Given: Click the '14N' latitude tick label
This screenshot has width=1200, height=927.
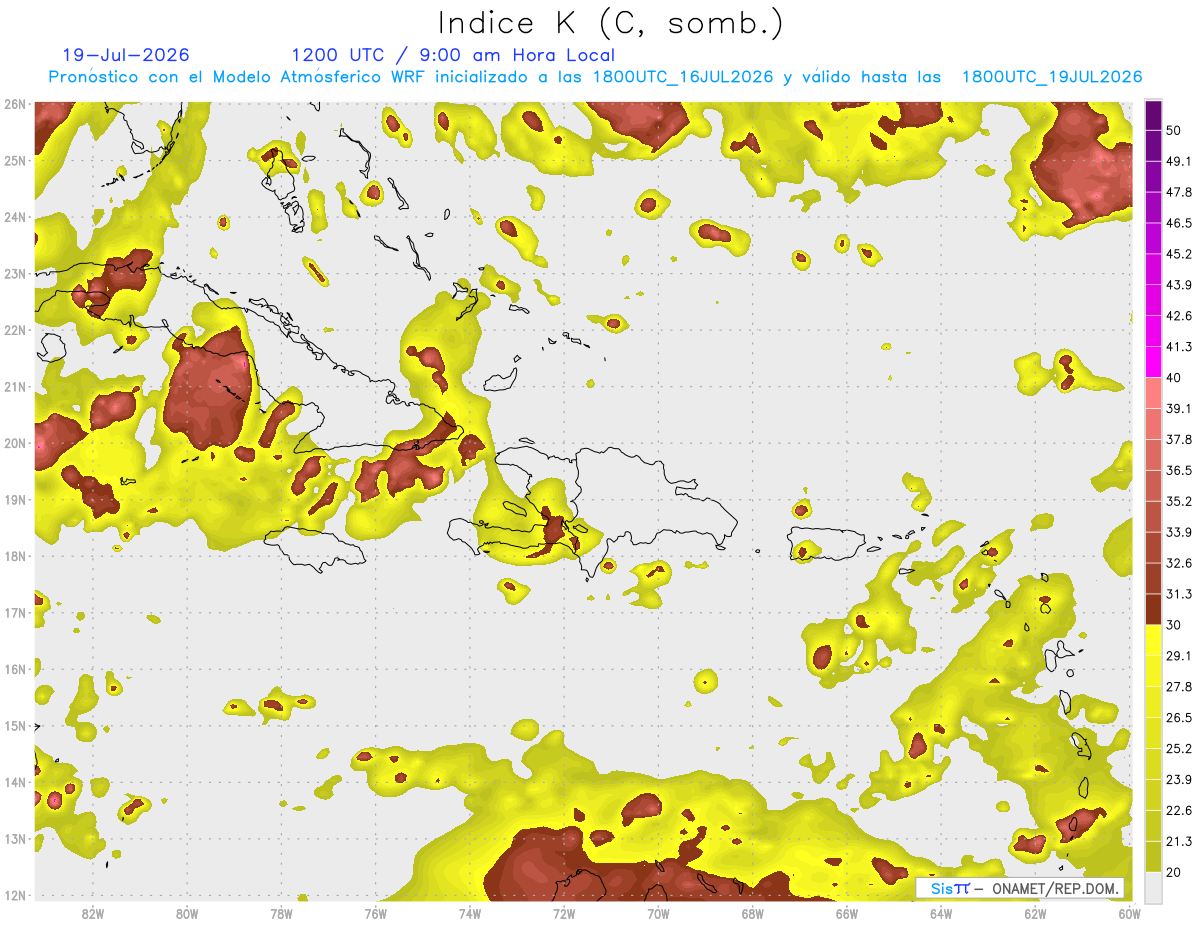Looking at the screenshot, I should [15, 782].
